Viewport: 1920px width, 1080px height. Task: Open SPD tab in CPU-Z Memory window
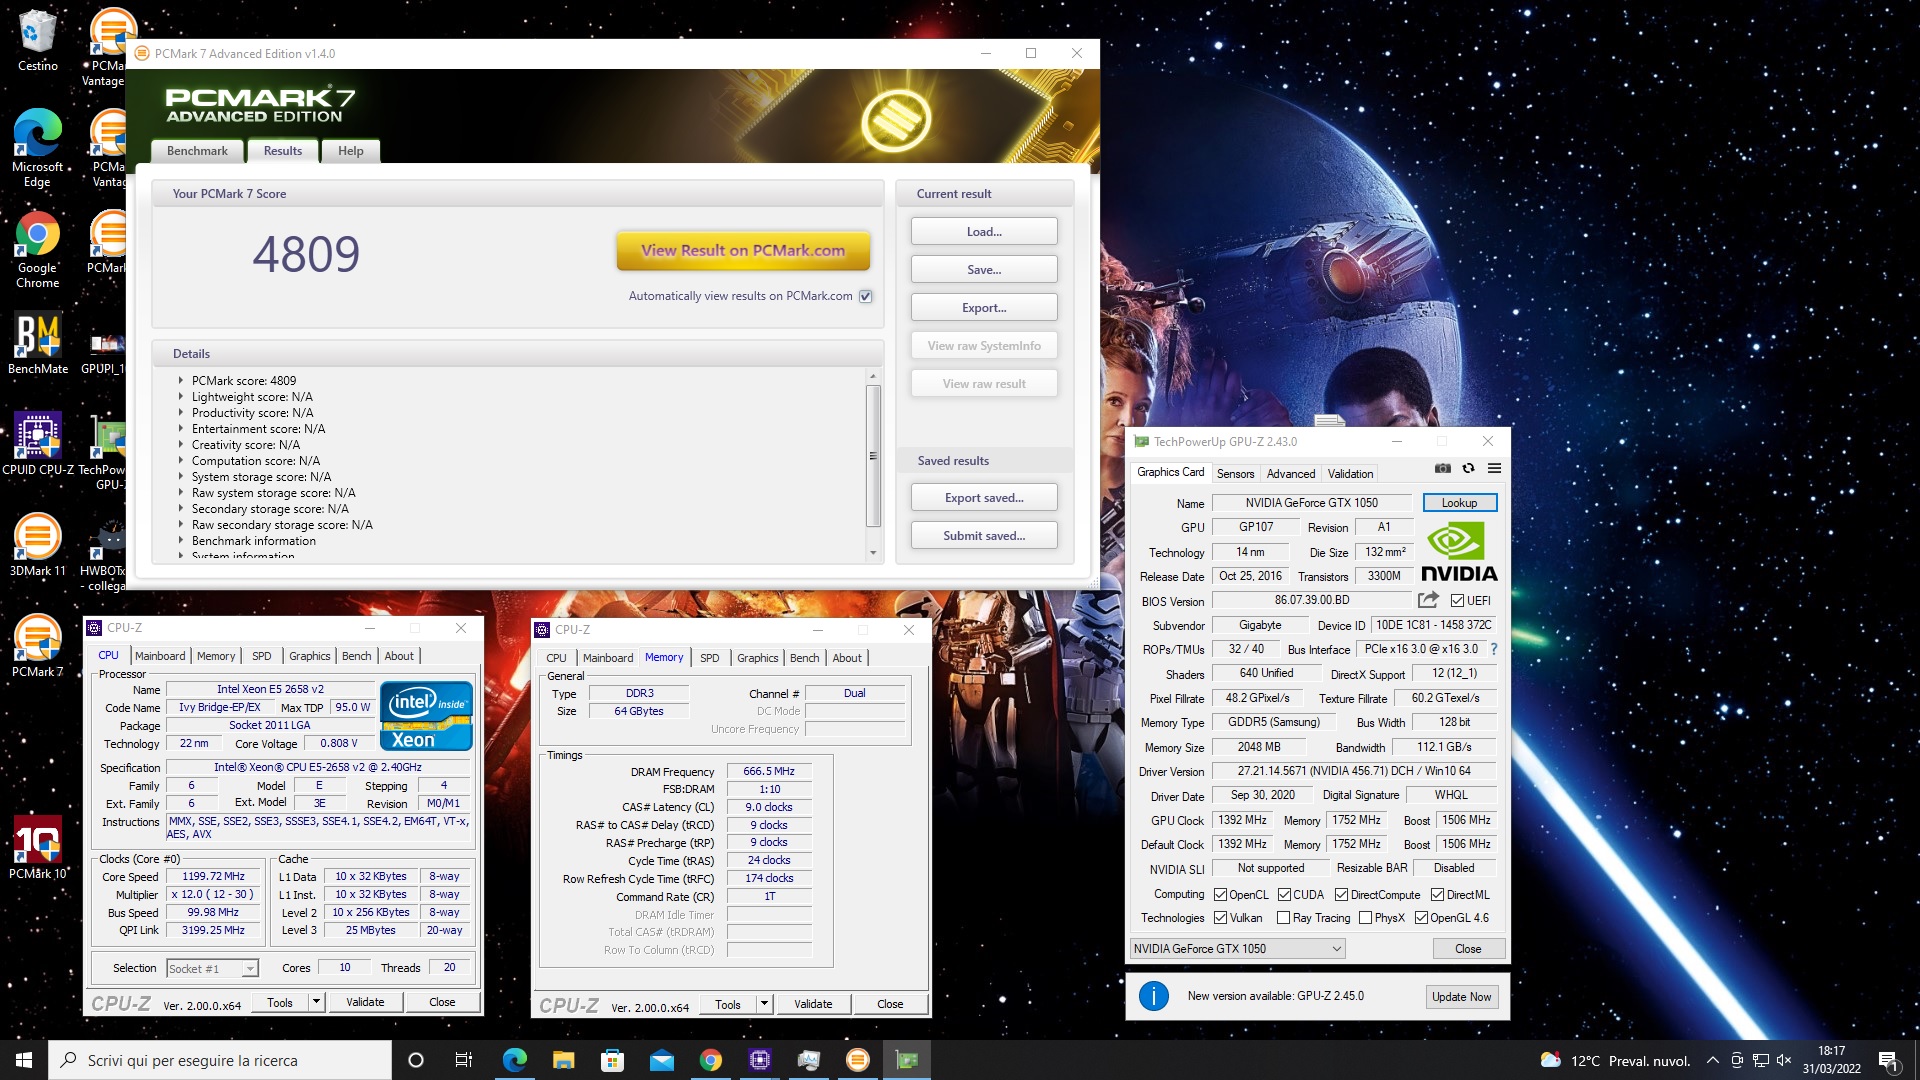pos(710,658)
